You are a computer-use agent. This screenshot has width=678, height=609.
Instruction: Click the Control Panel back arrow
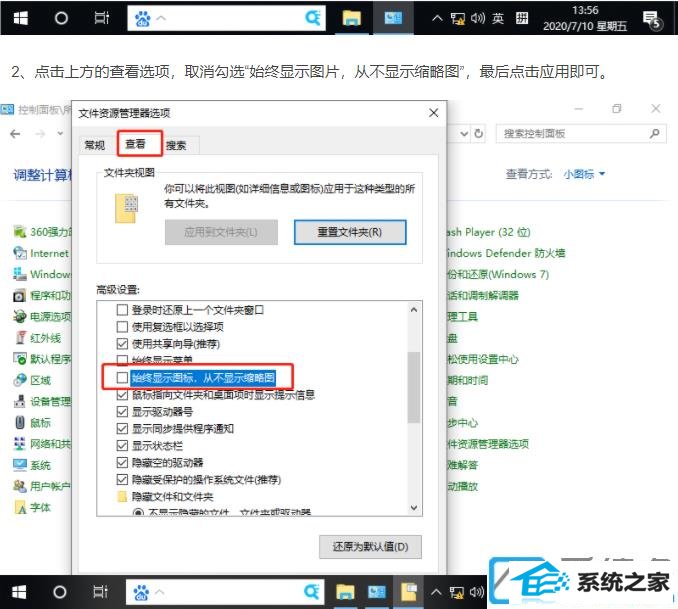pos(15,134)
